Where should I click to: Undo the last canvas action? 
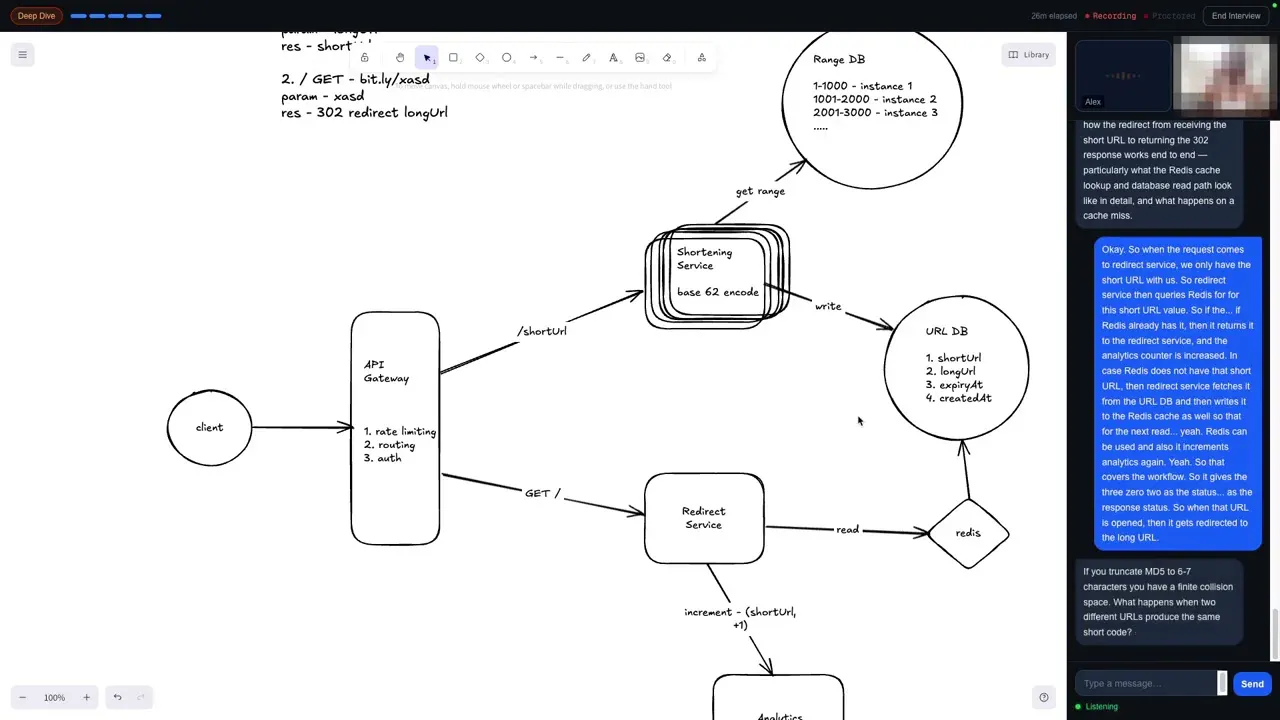pyautogui.click(x=117, y=697)
